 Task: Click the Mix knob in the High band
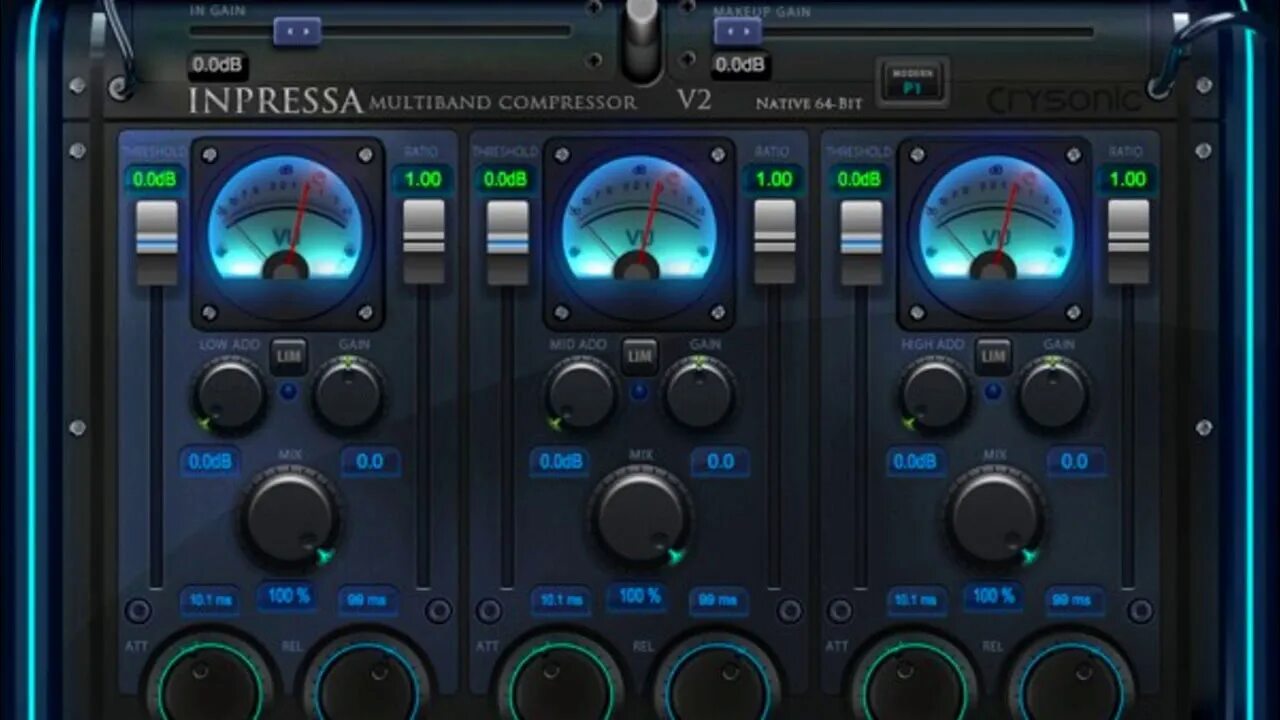pyautogui.click(x=995, y=516)
